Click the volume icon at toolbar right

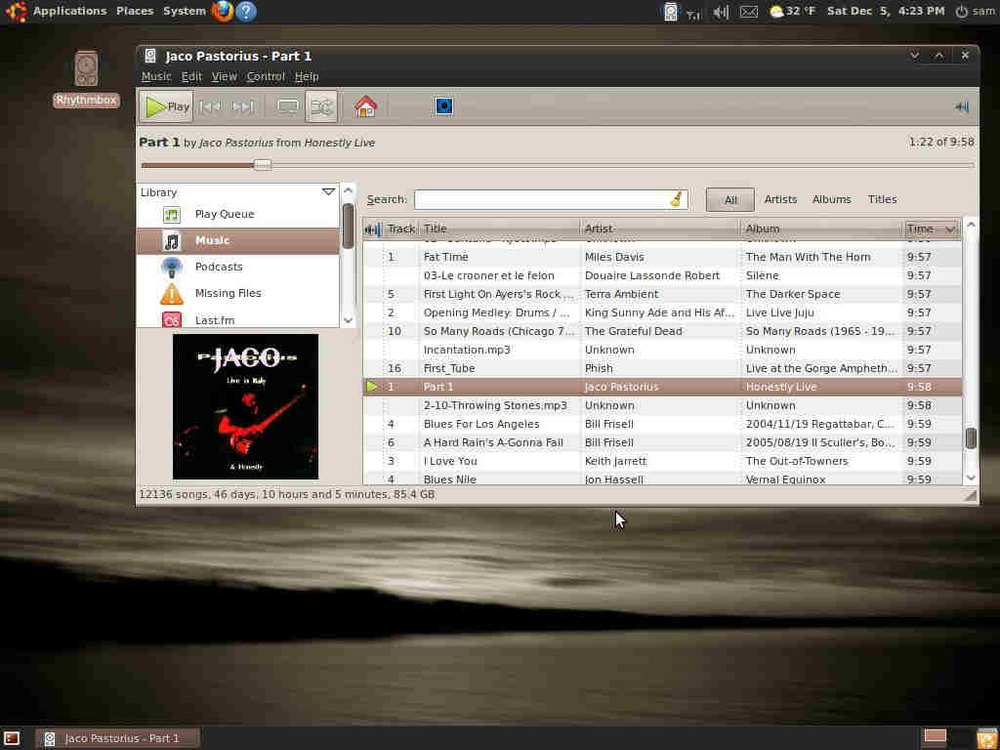[961, 107]
